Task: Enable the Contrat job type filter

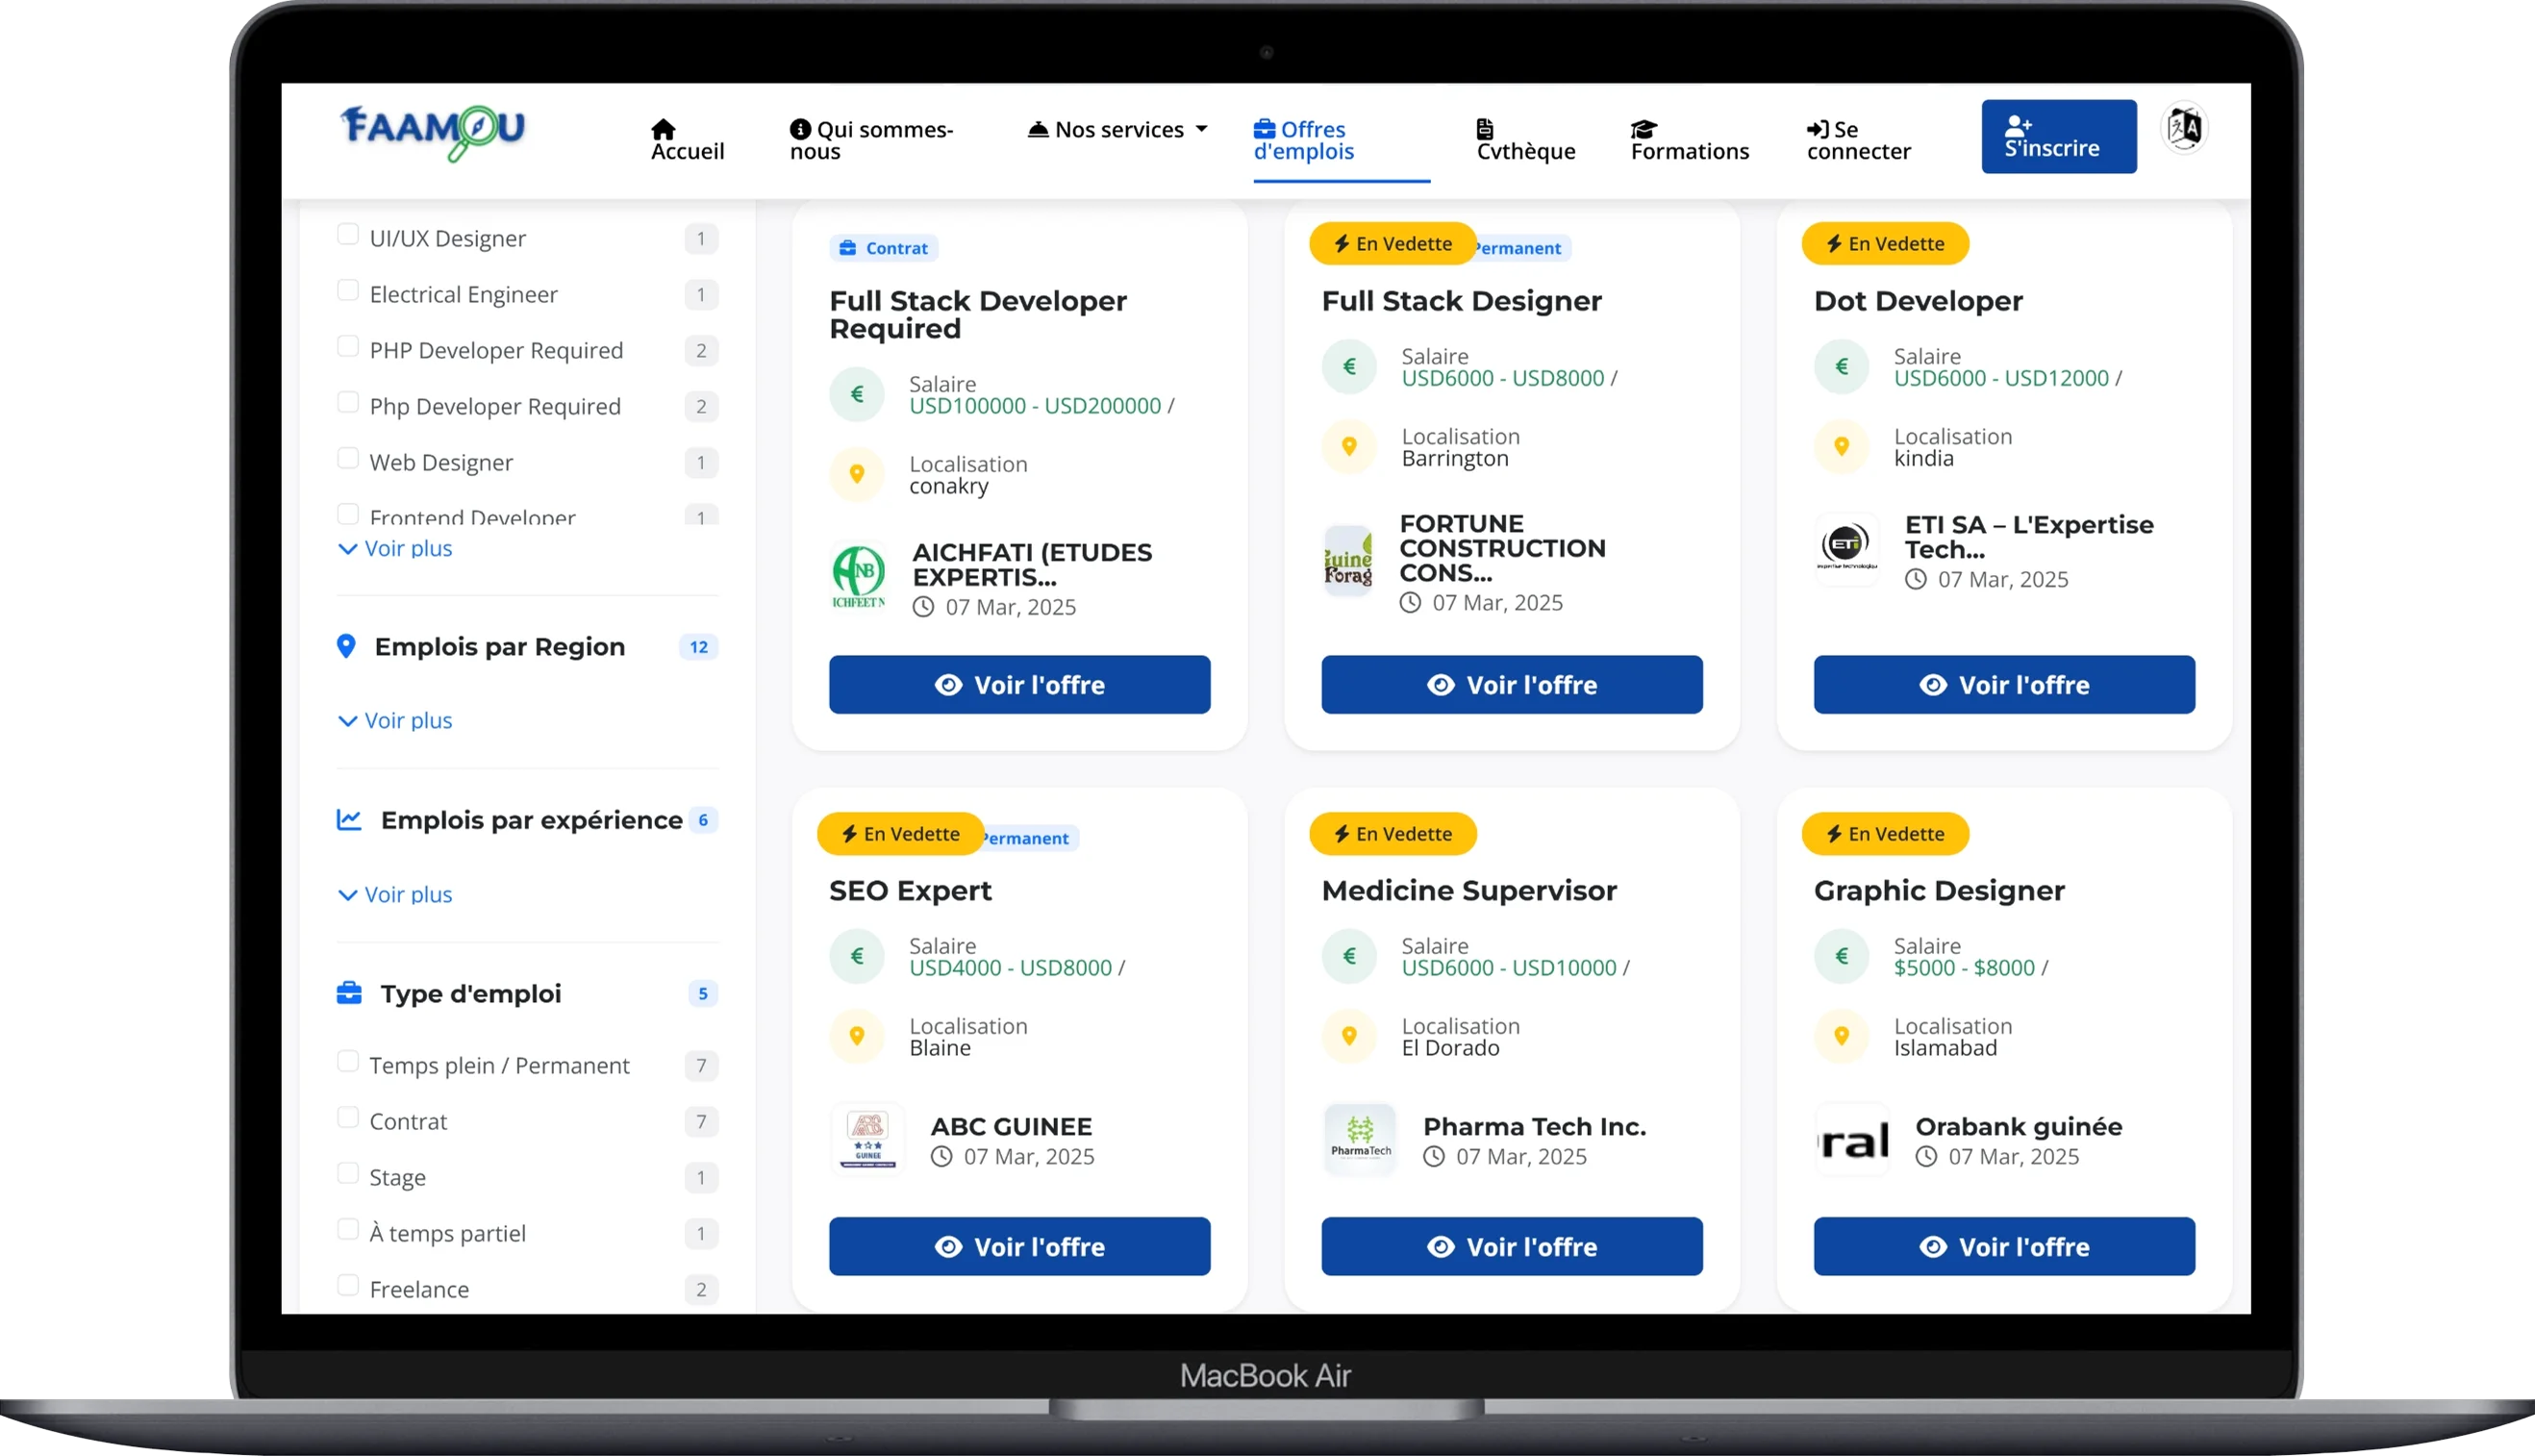Action: pos(348,1118)
